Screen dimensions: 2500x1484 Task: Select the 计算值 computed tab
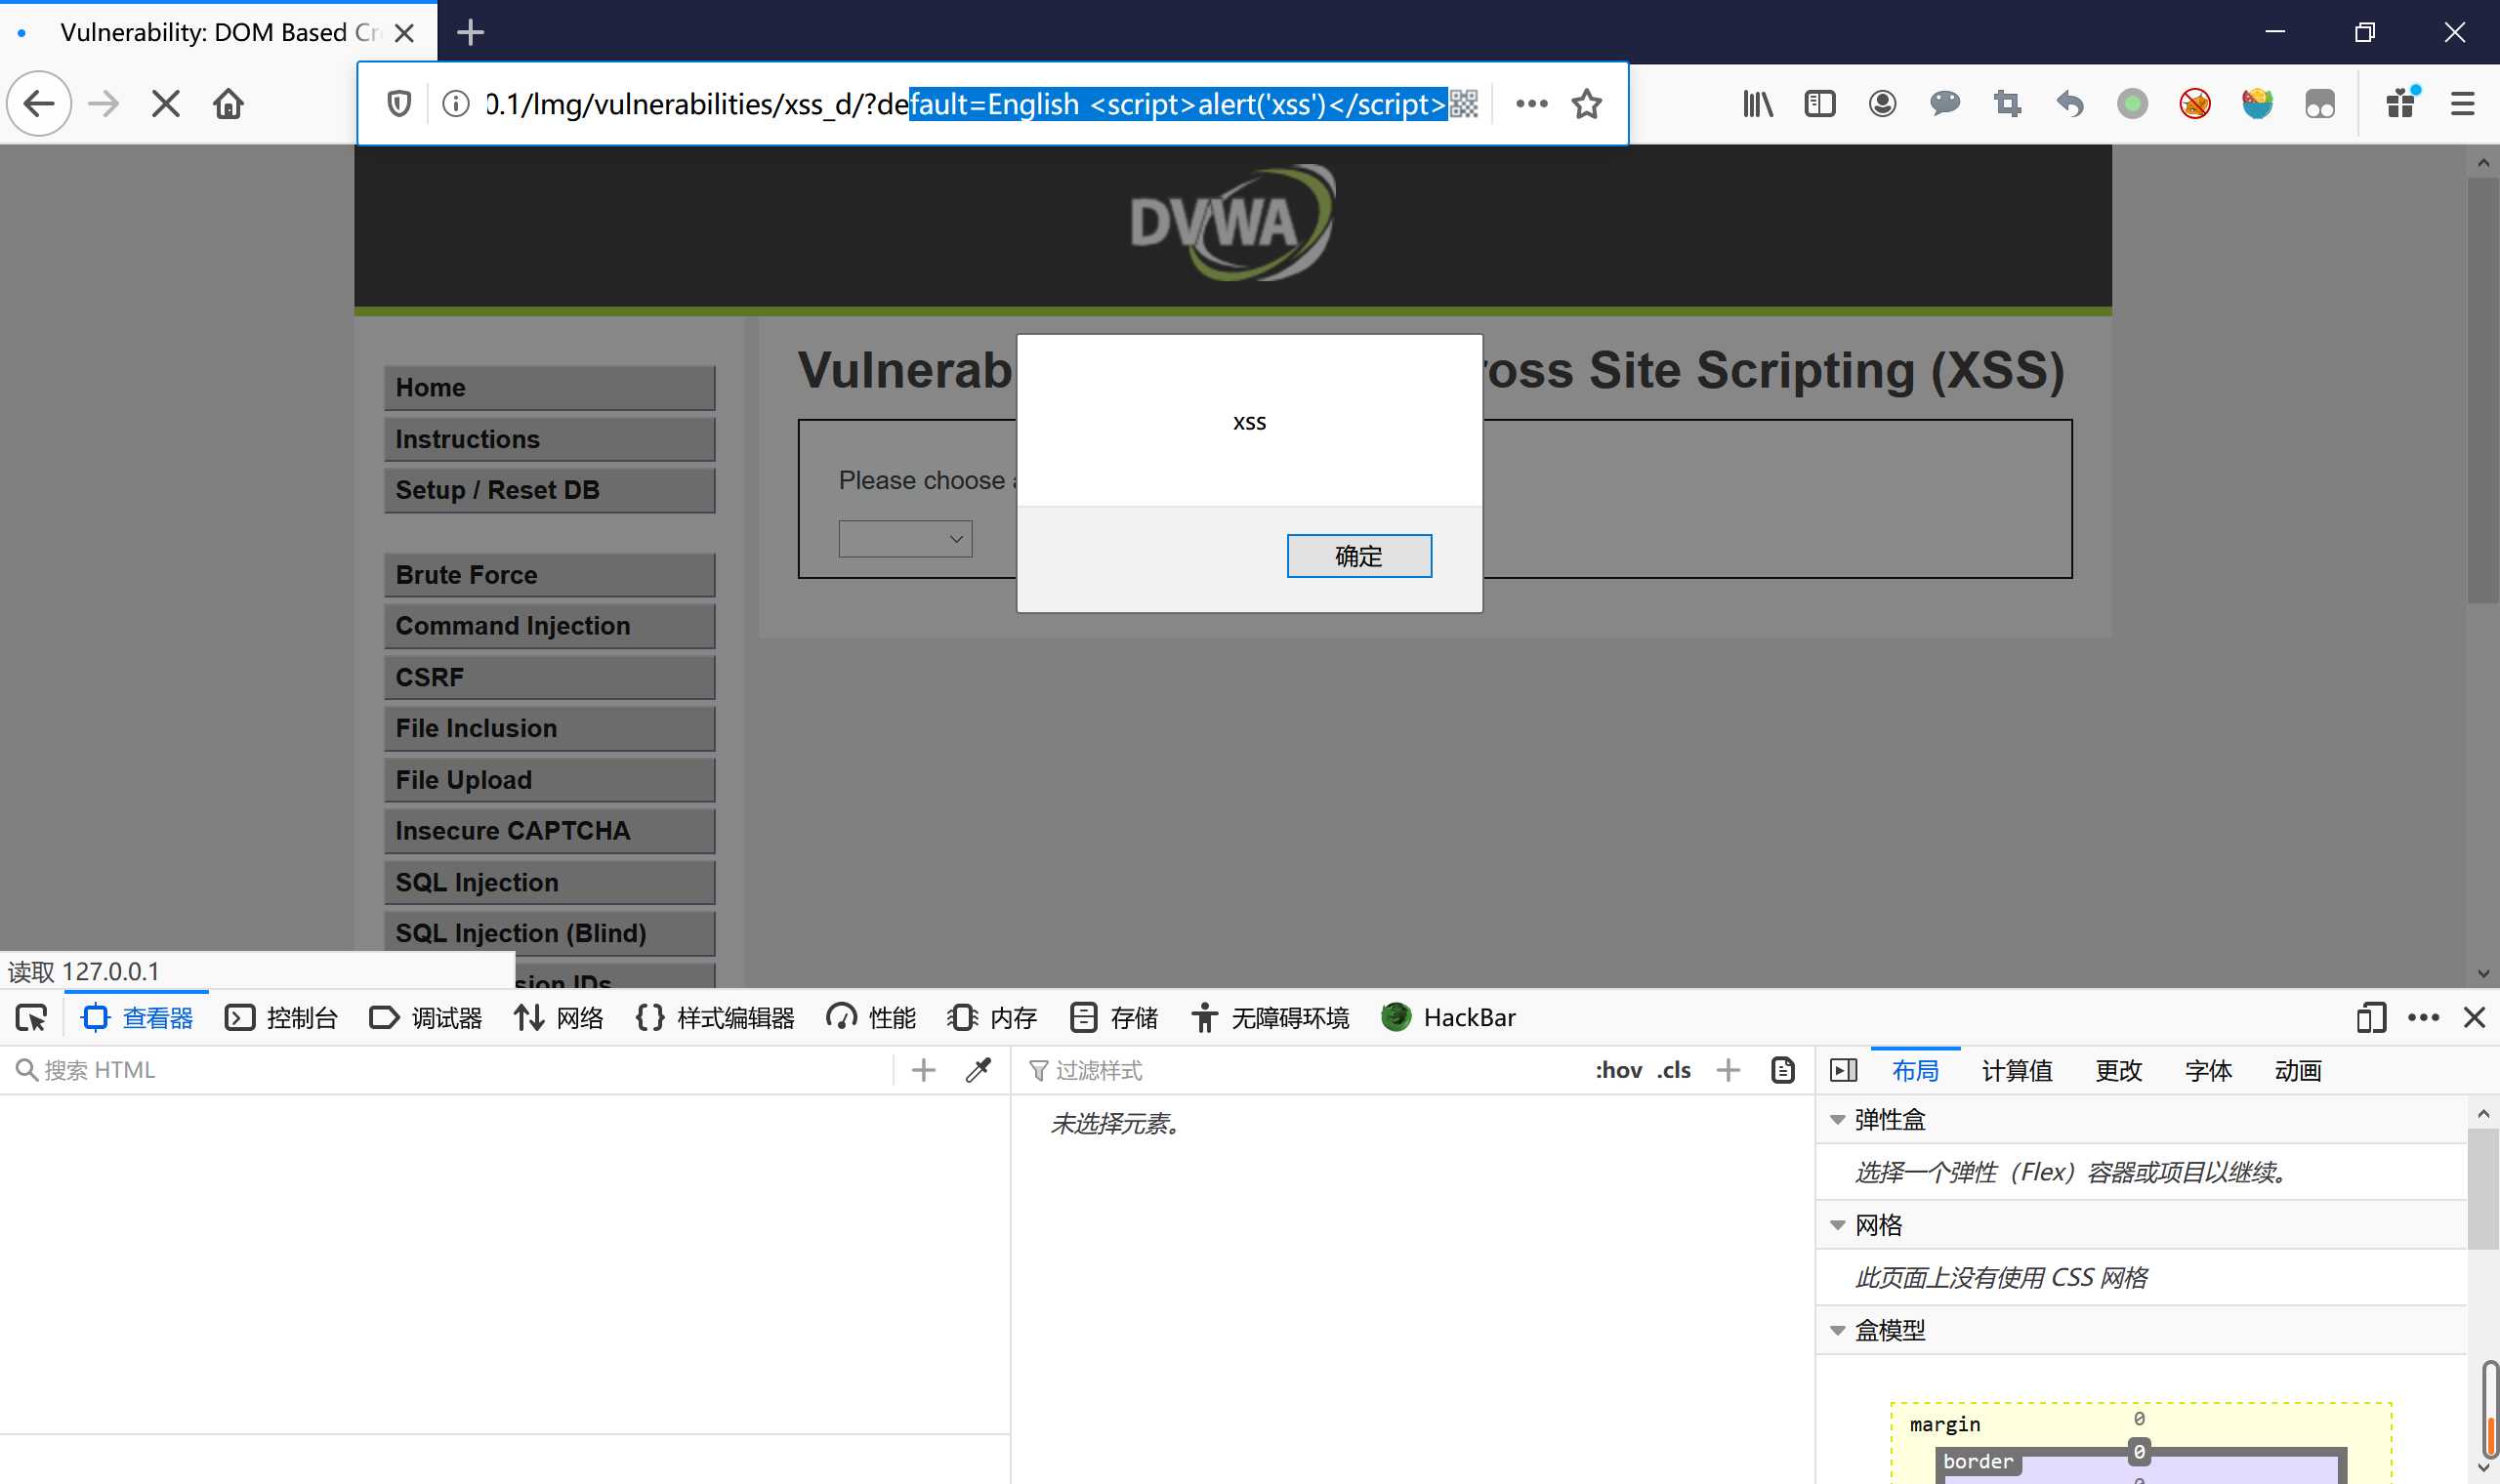pos(2017,1070)
